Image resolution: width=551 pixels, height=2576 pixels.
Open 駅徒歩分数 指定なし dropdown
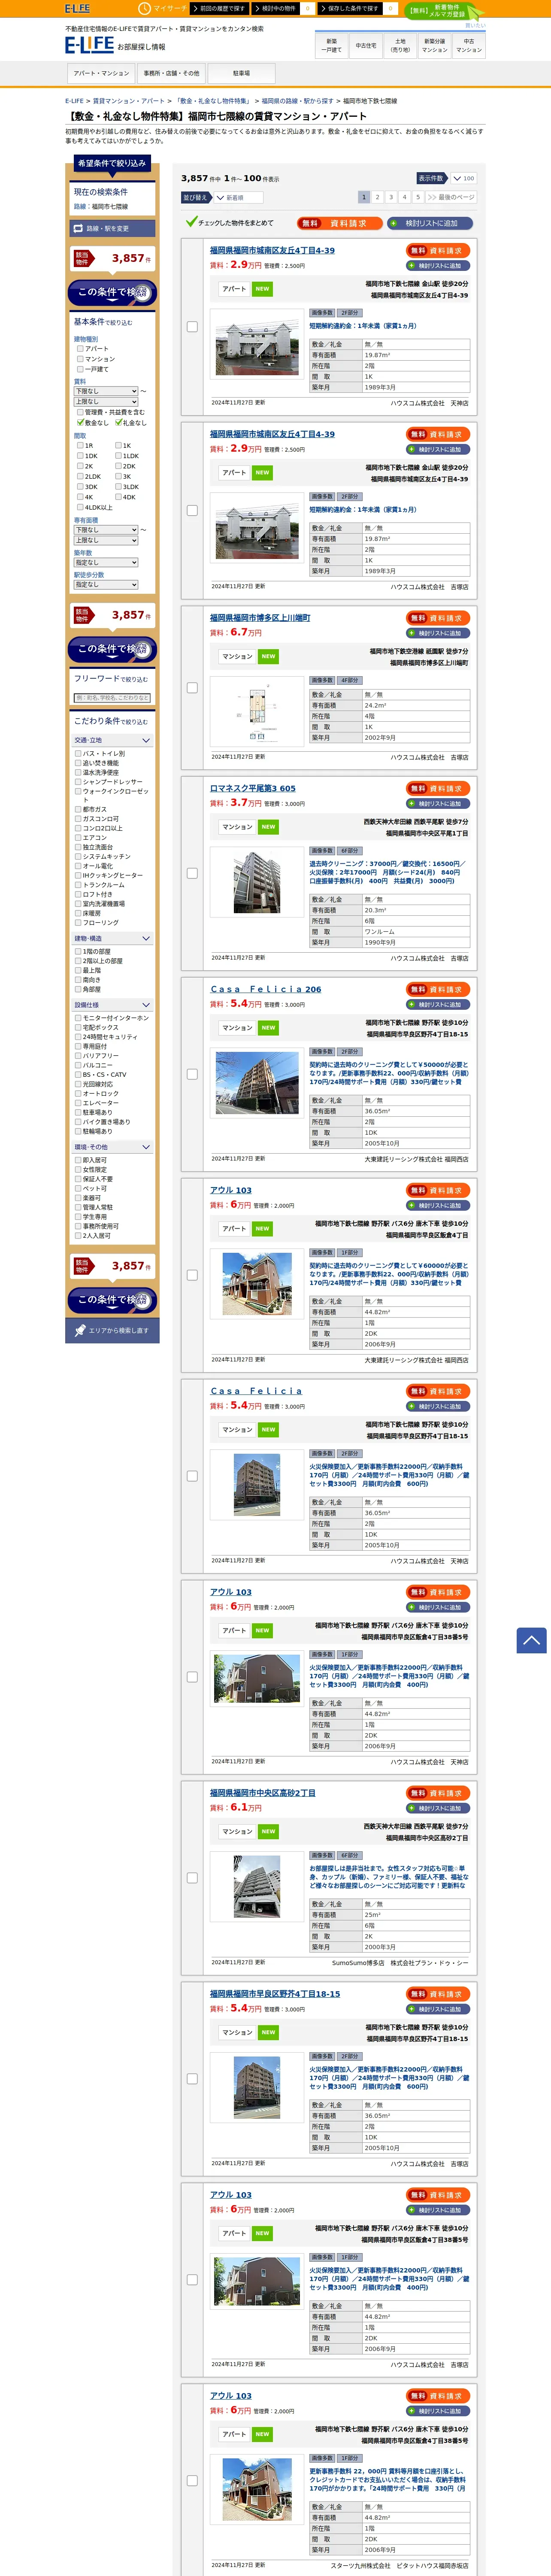pos(106,585)
